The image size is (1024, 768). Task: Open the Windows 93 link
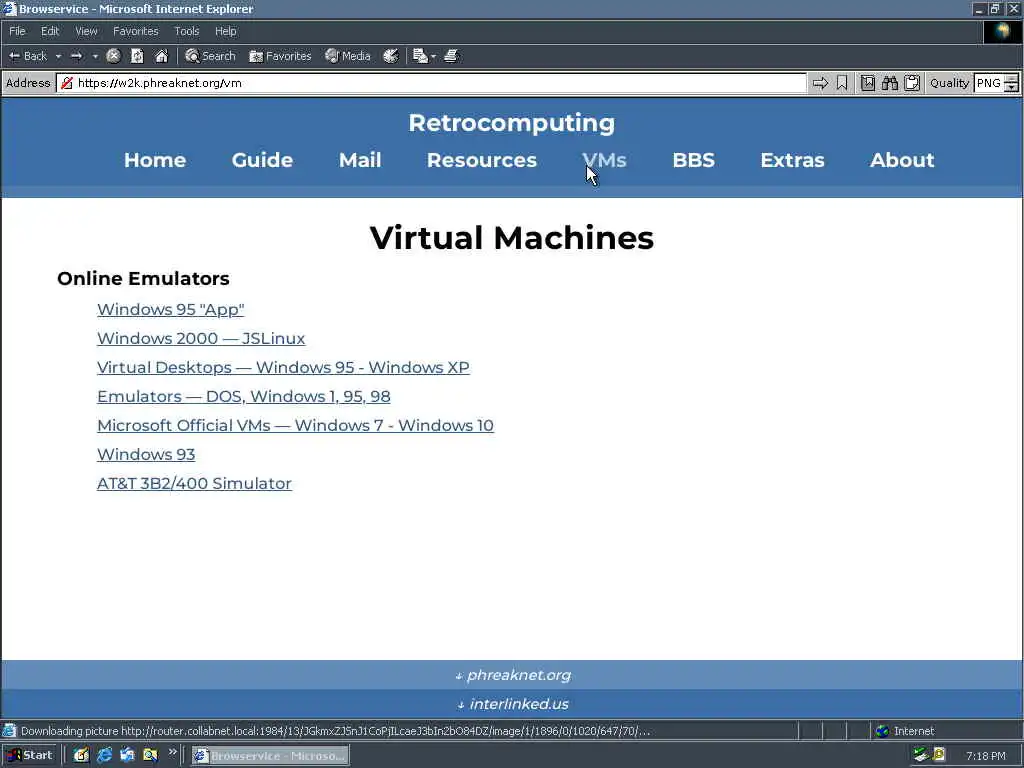coord(146,455)
